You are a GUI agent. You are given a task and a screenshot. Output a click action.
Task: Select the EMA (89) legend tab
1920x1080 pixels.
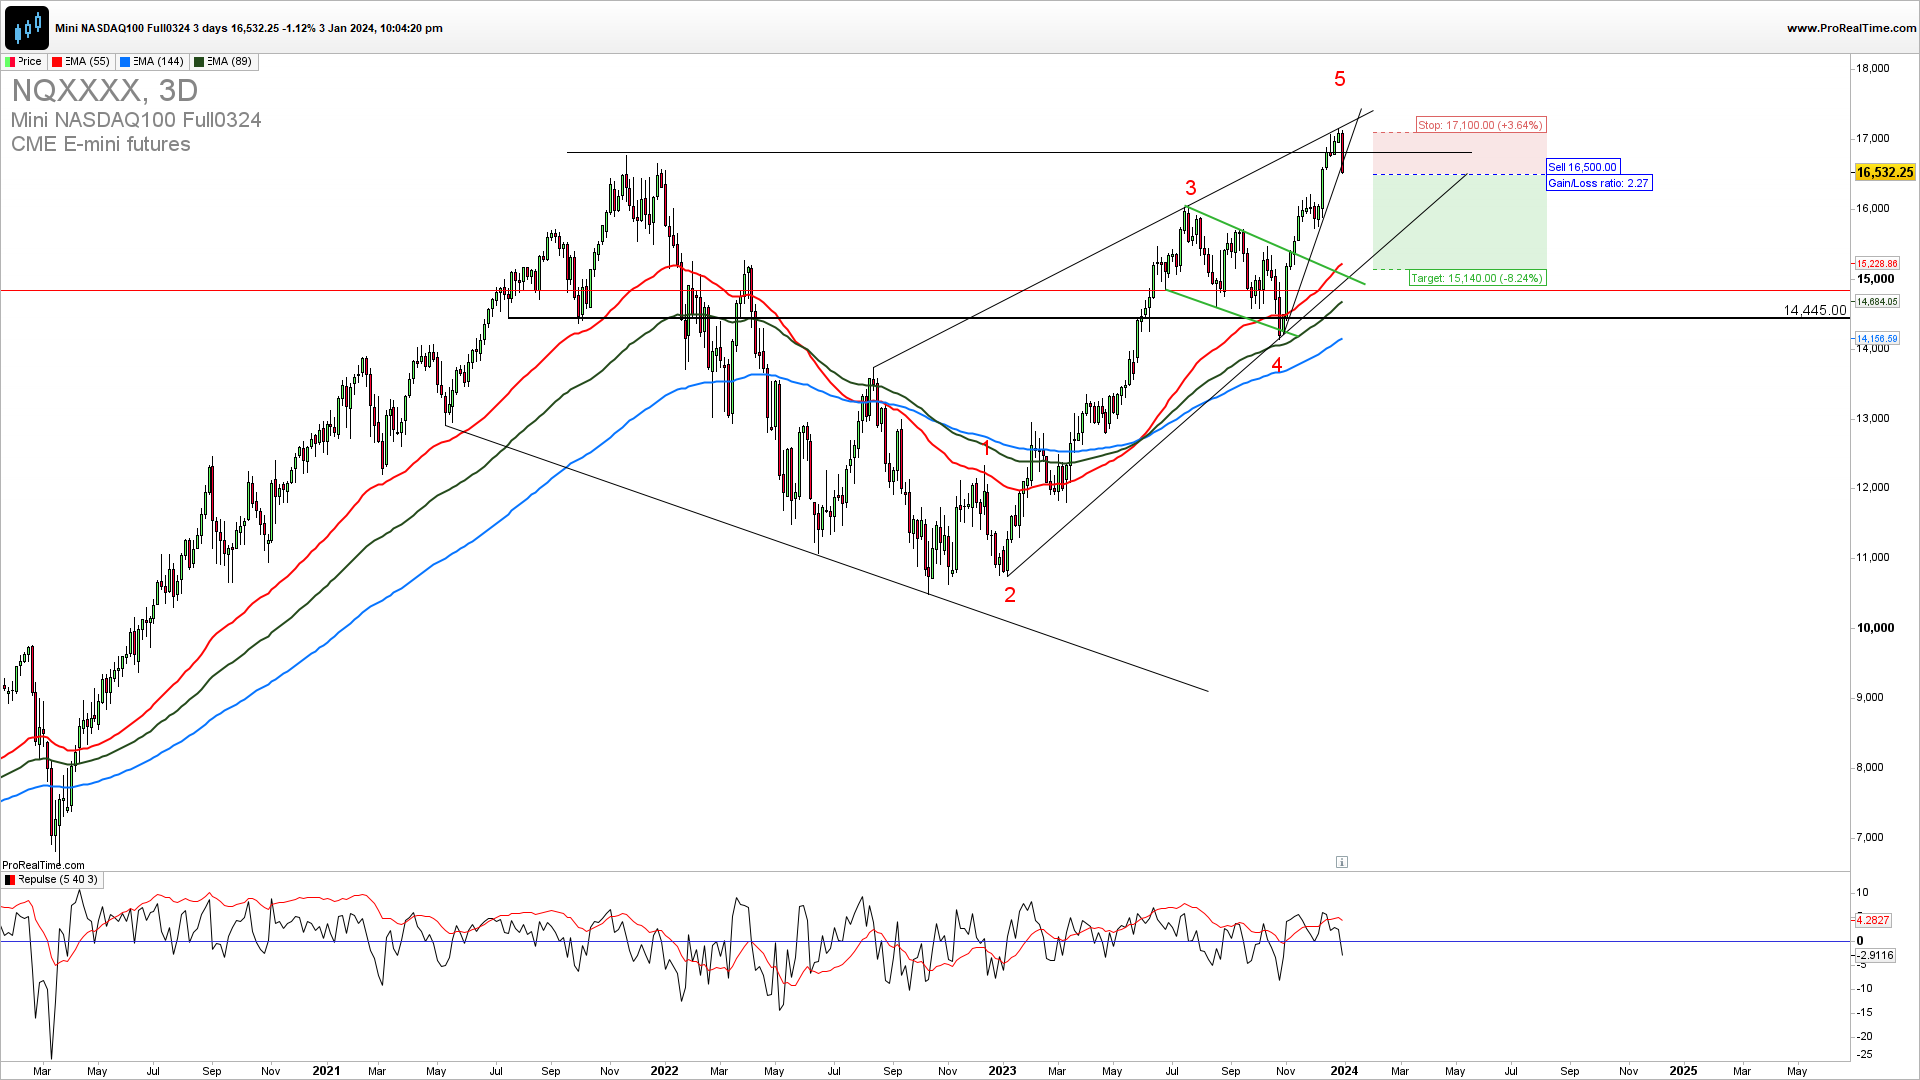click(223, 62)
